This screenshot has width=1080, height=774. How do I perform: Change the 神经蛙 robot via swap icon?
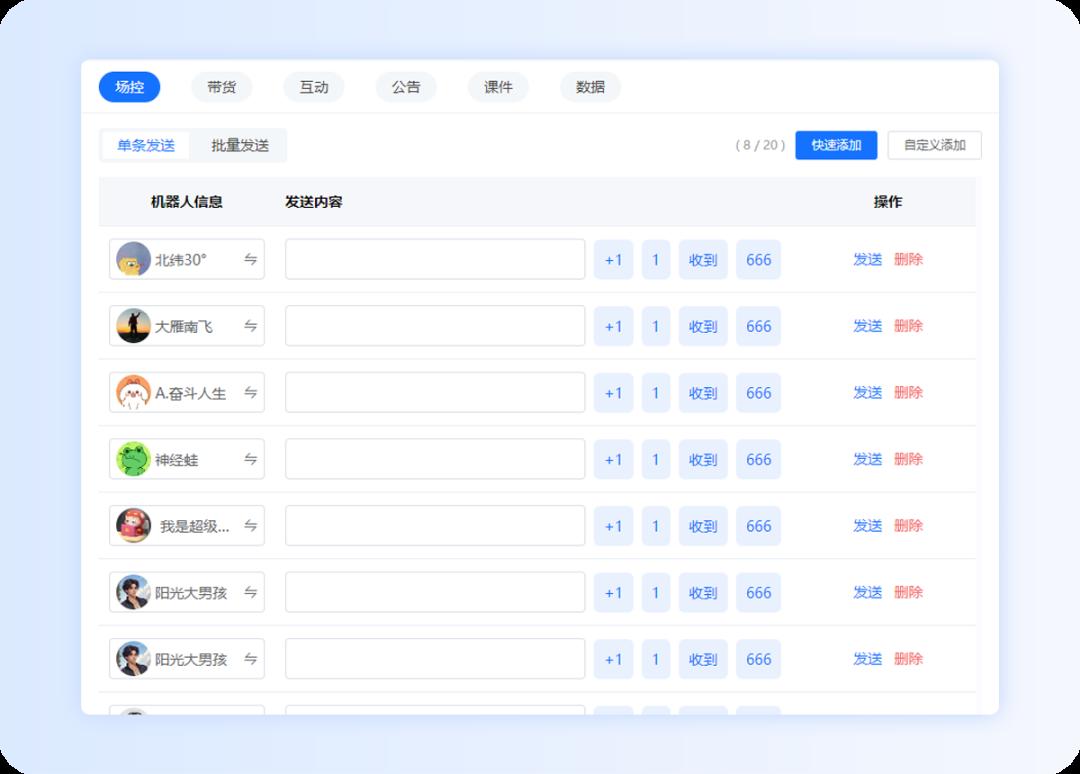[x=251, y=459]
